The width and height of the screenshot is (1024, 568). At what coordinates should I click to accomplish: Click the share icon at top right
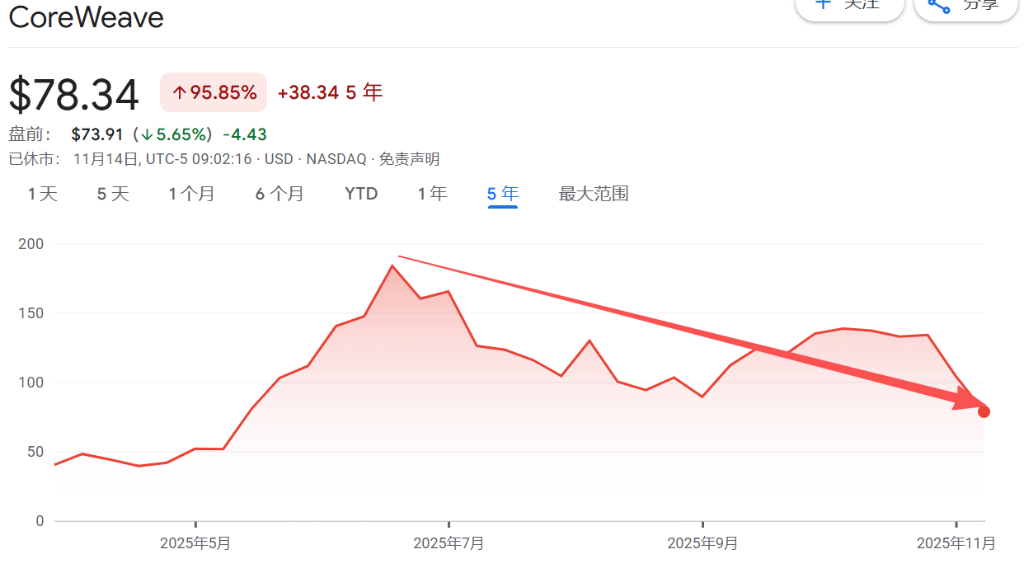pos(938,5)
